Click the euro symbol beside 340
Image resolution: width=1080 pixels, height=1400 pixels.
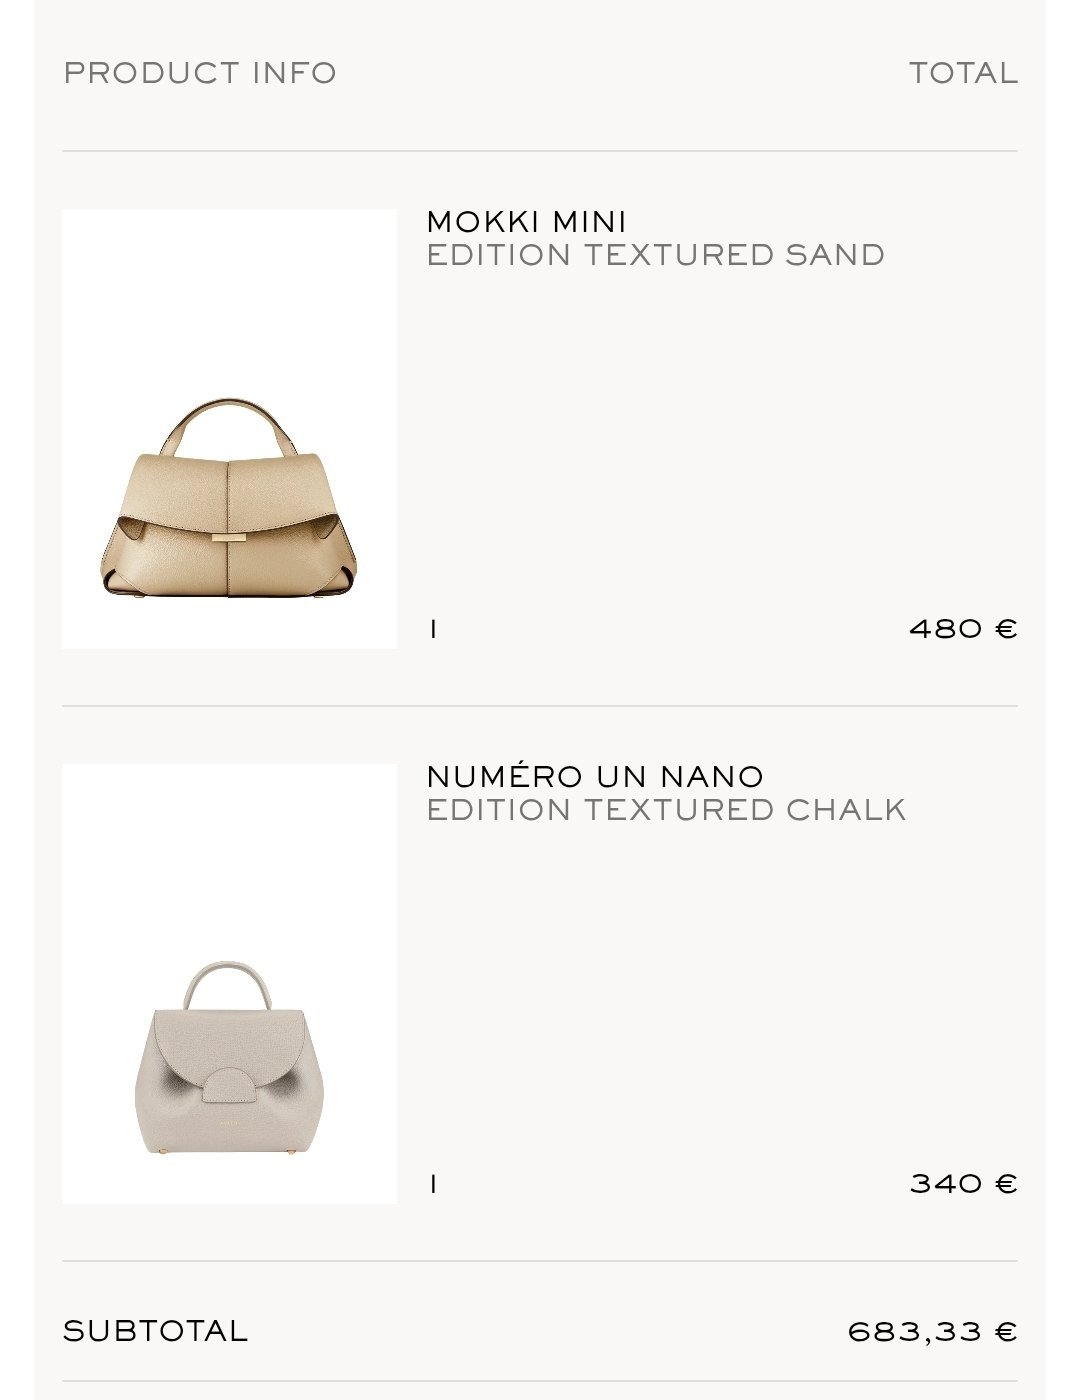point(1007,1184)
